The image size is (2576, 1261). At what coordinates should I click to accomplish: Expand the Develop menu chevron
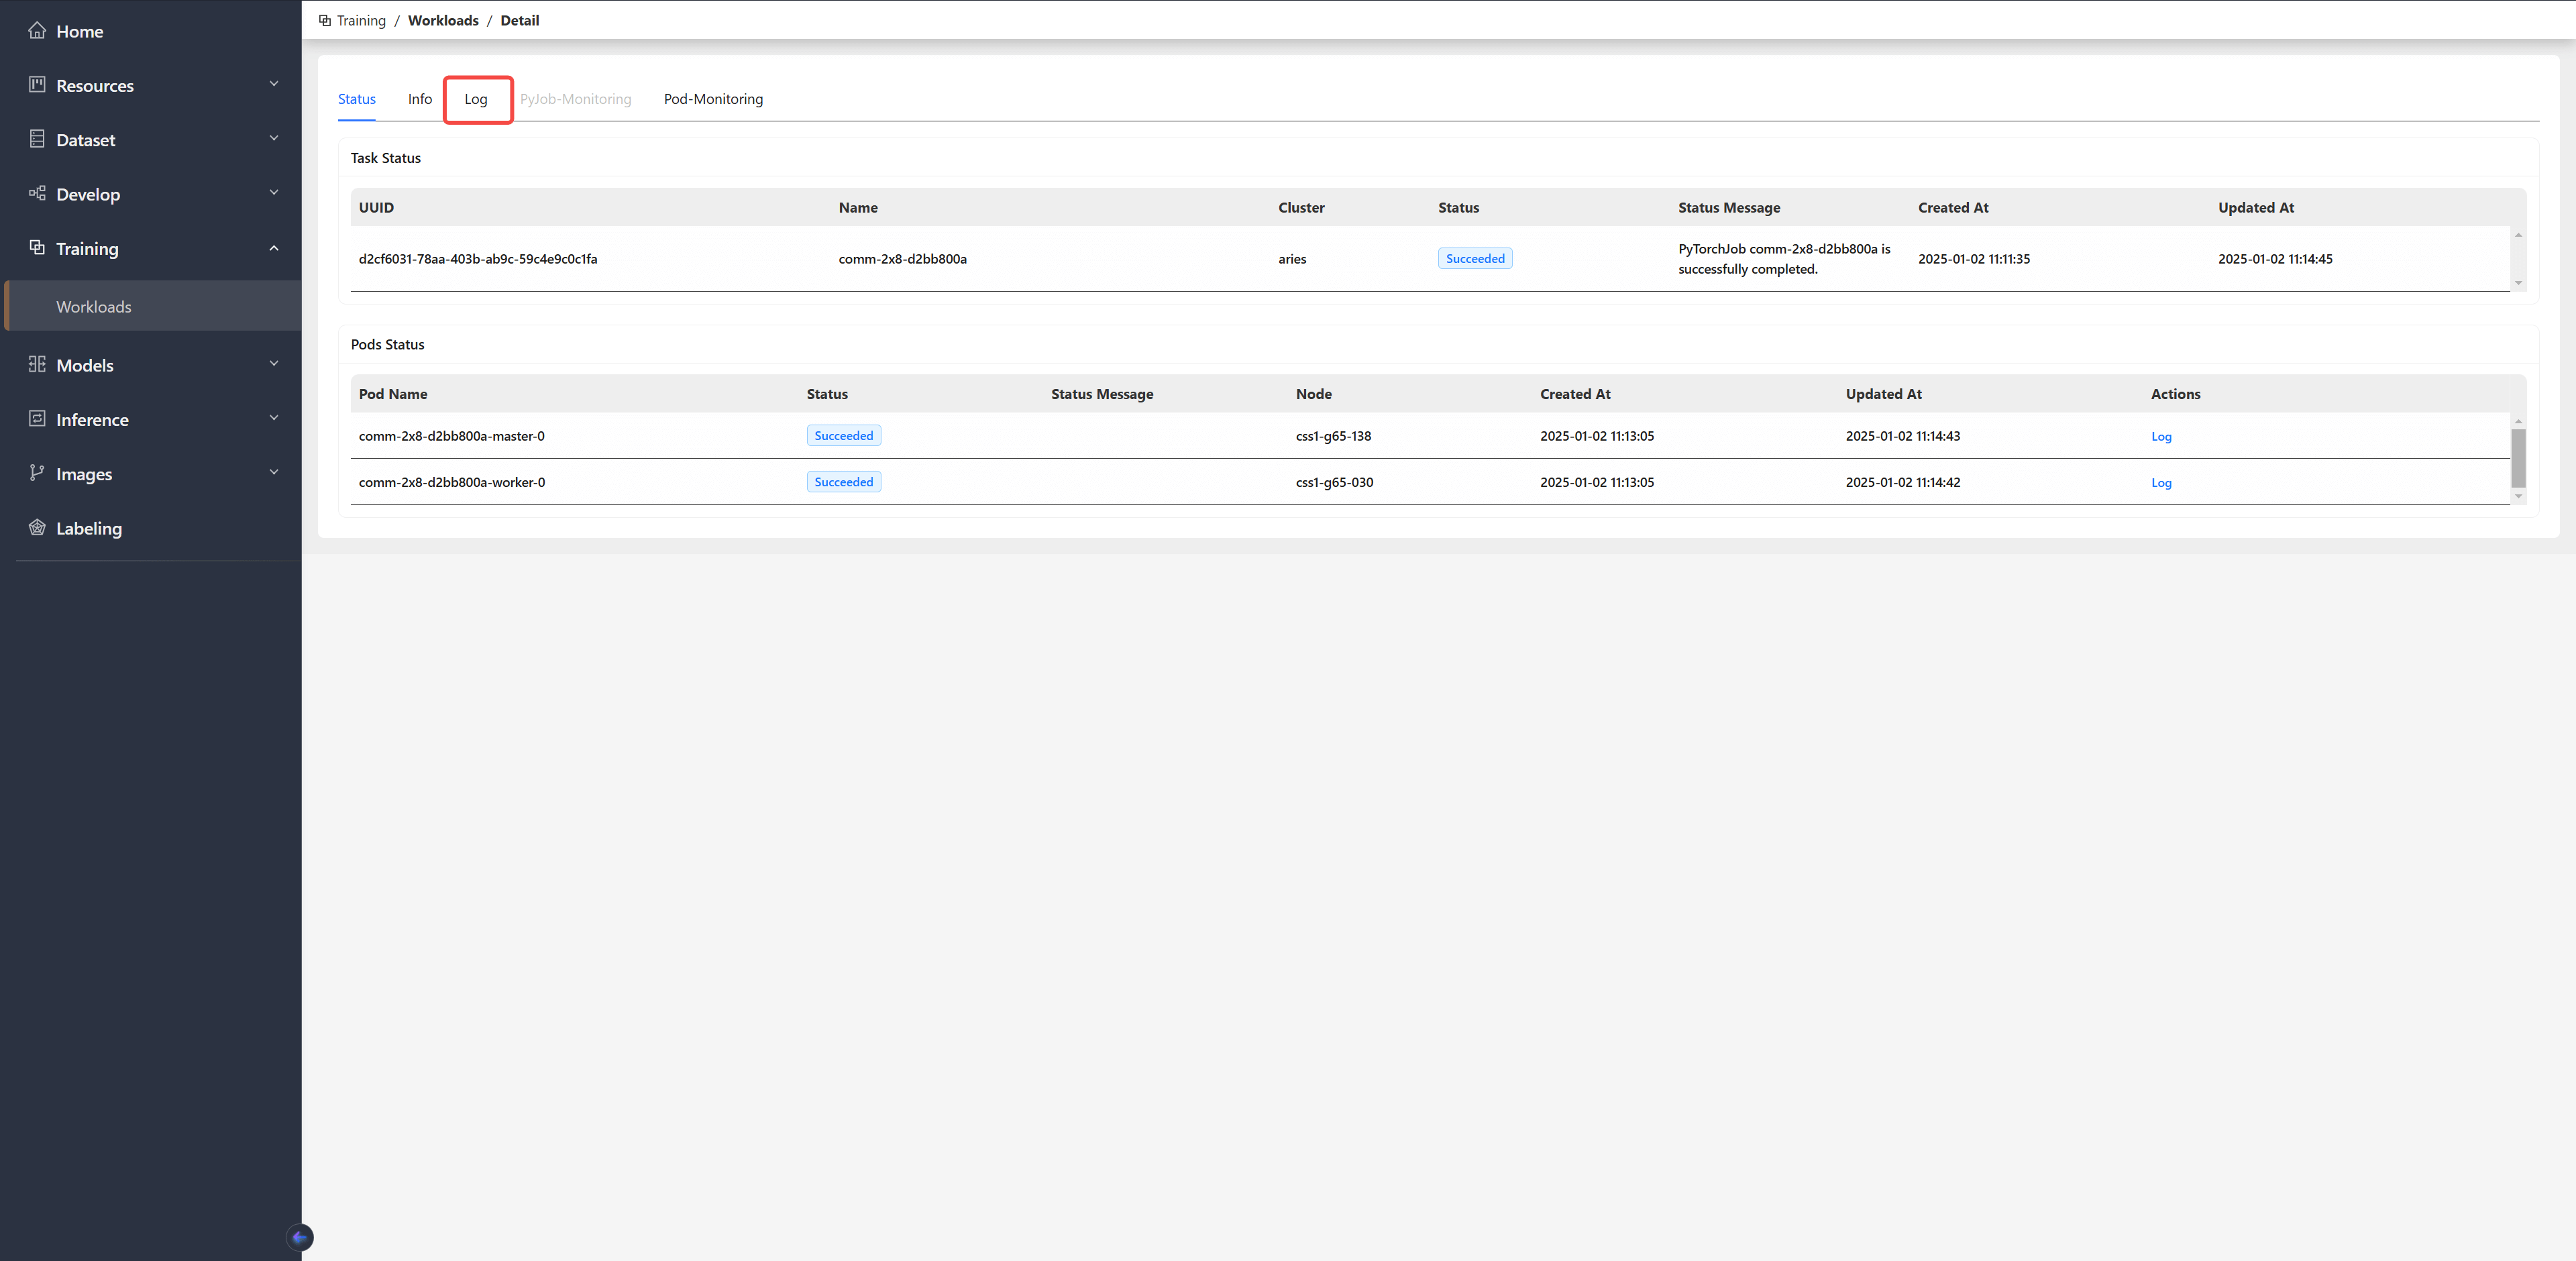point(274,192)
